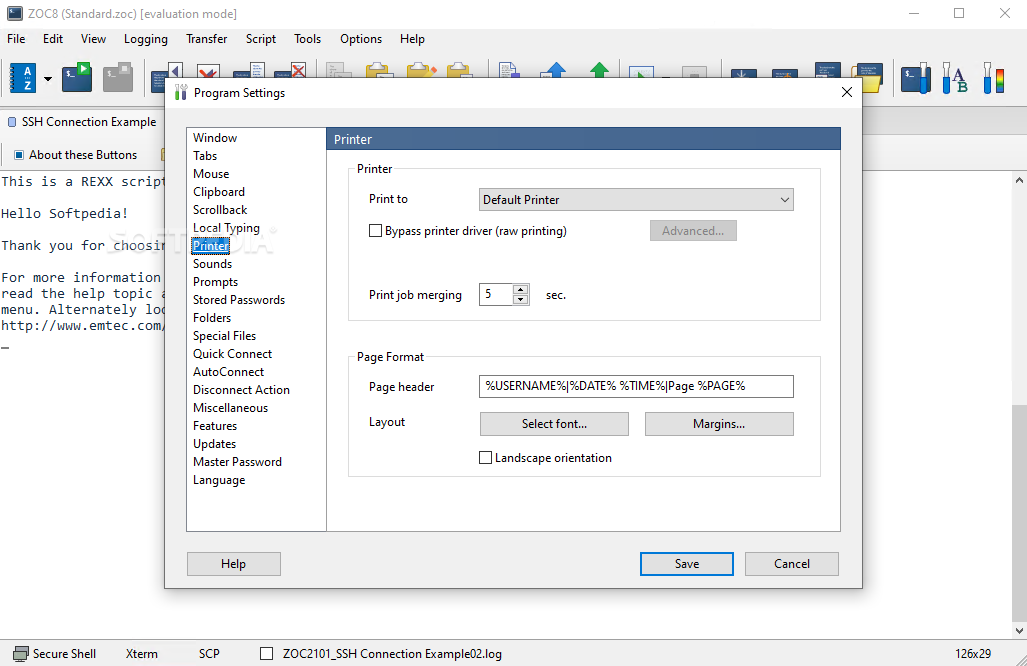The width and height of the screenshot is (1027, 666).
Task: Click the green up arrow toolbar icon
Action: [599, 70]
